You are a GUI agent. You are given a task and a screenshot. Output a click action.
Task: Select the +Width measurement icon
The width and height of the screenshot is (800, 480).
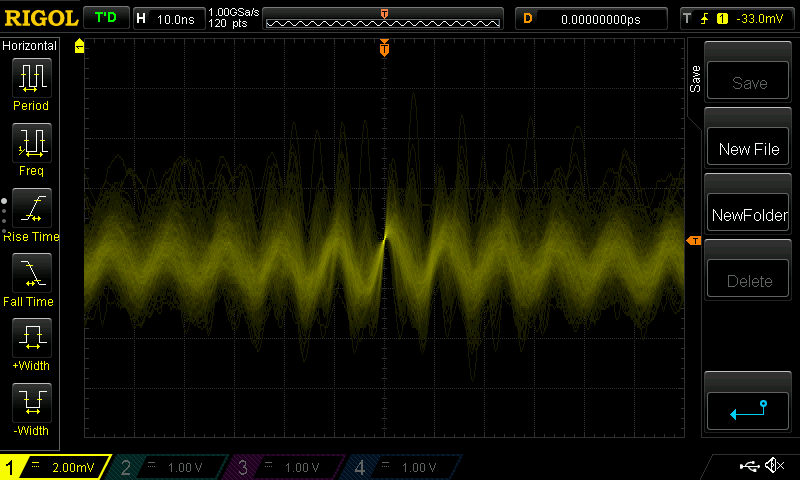31,338
